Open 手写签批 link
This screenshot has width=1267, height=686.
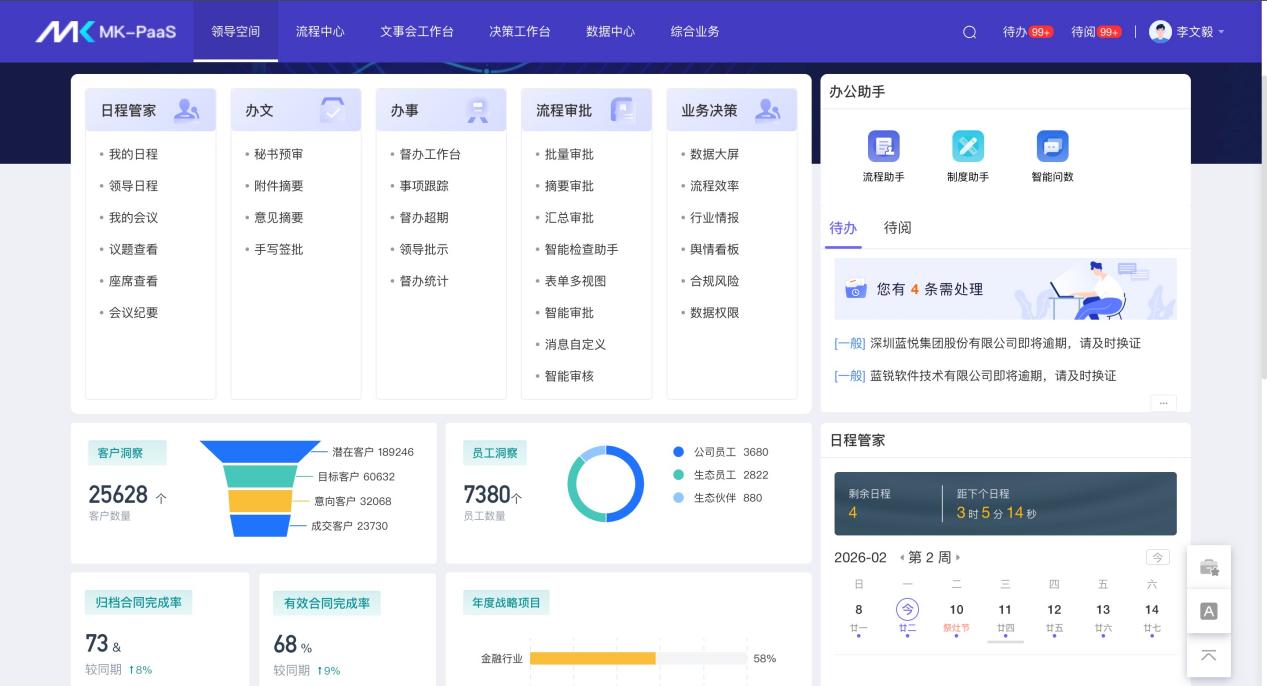279,249
